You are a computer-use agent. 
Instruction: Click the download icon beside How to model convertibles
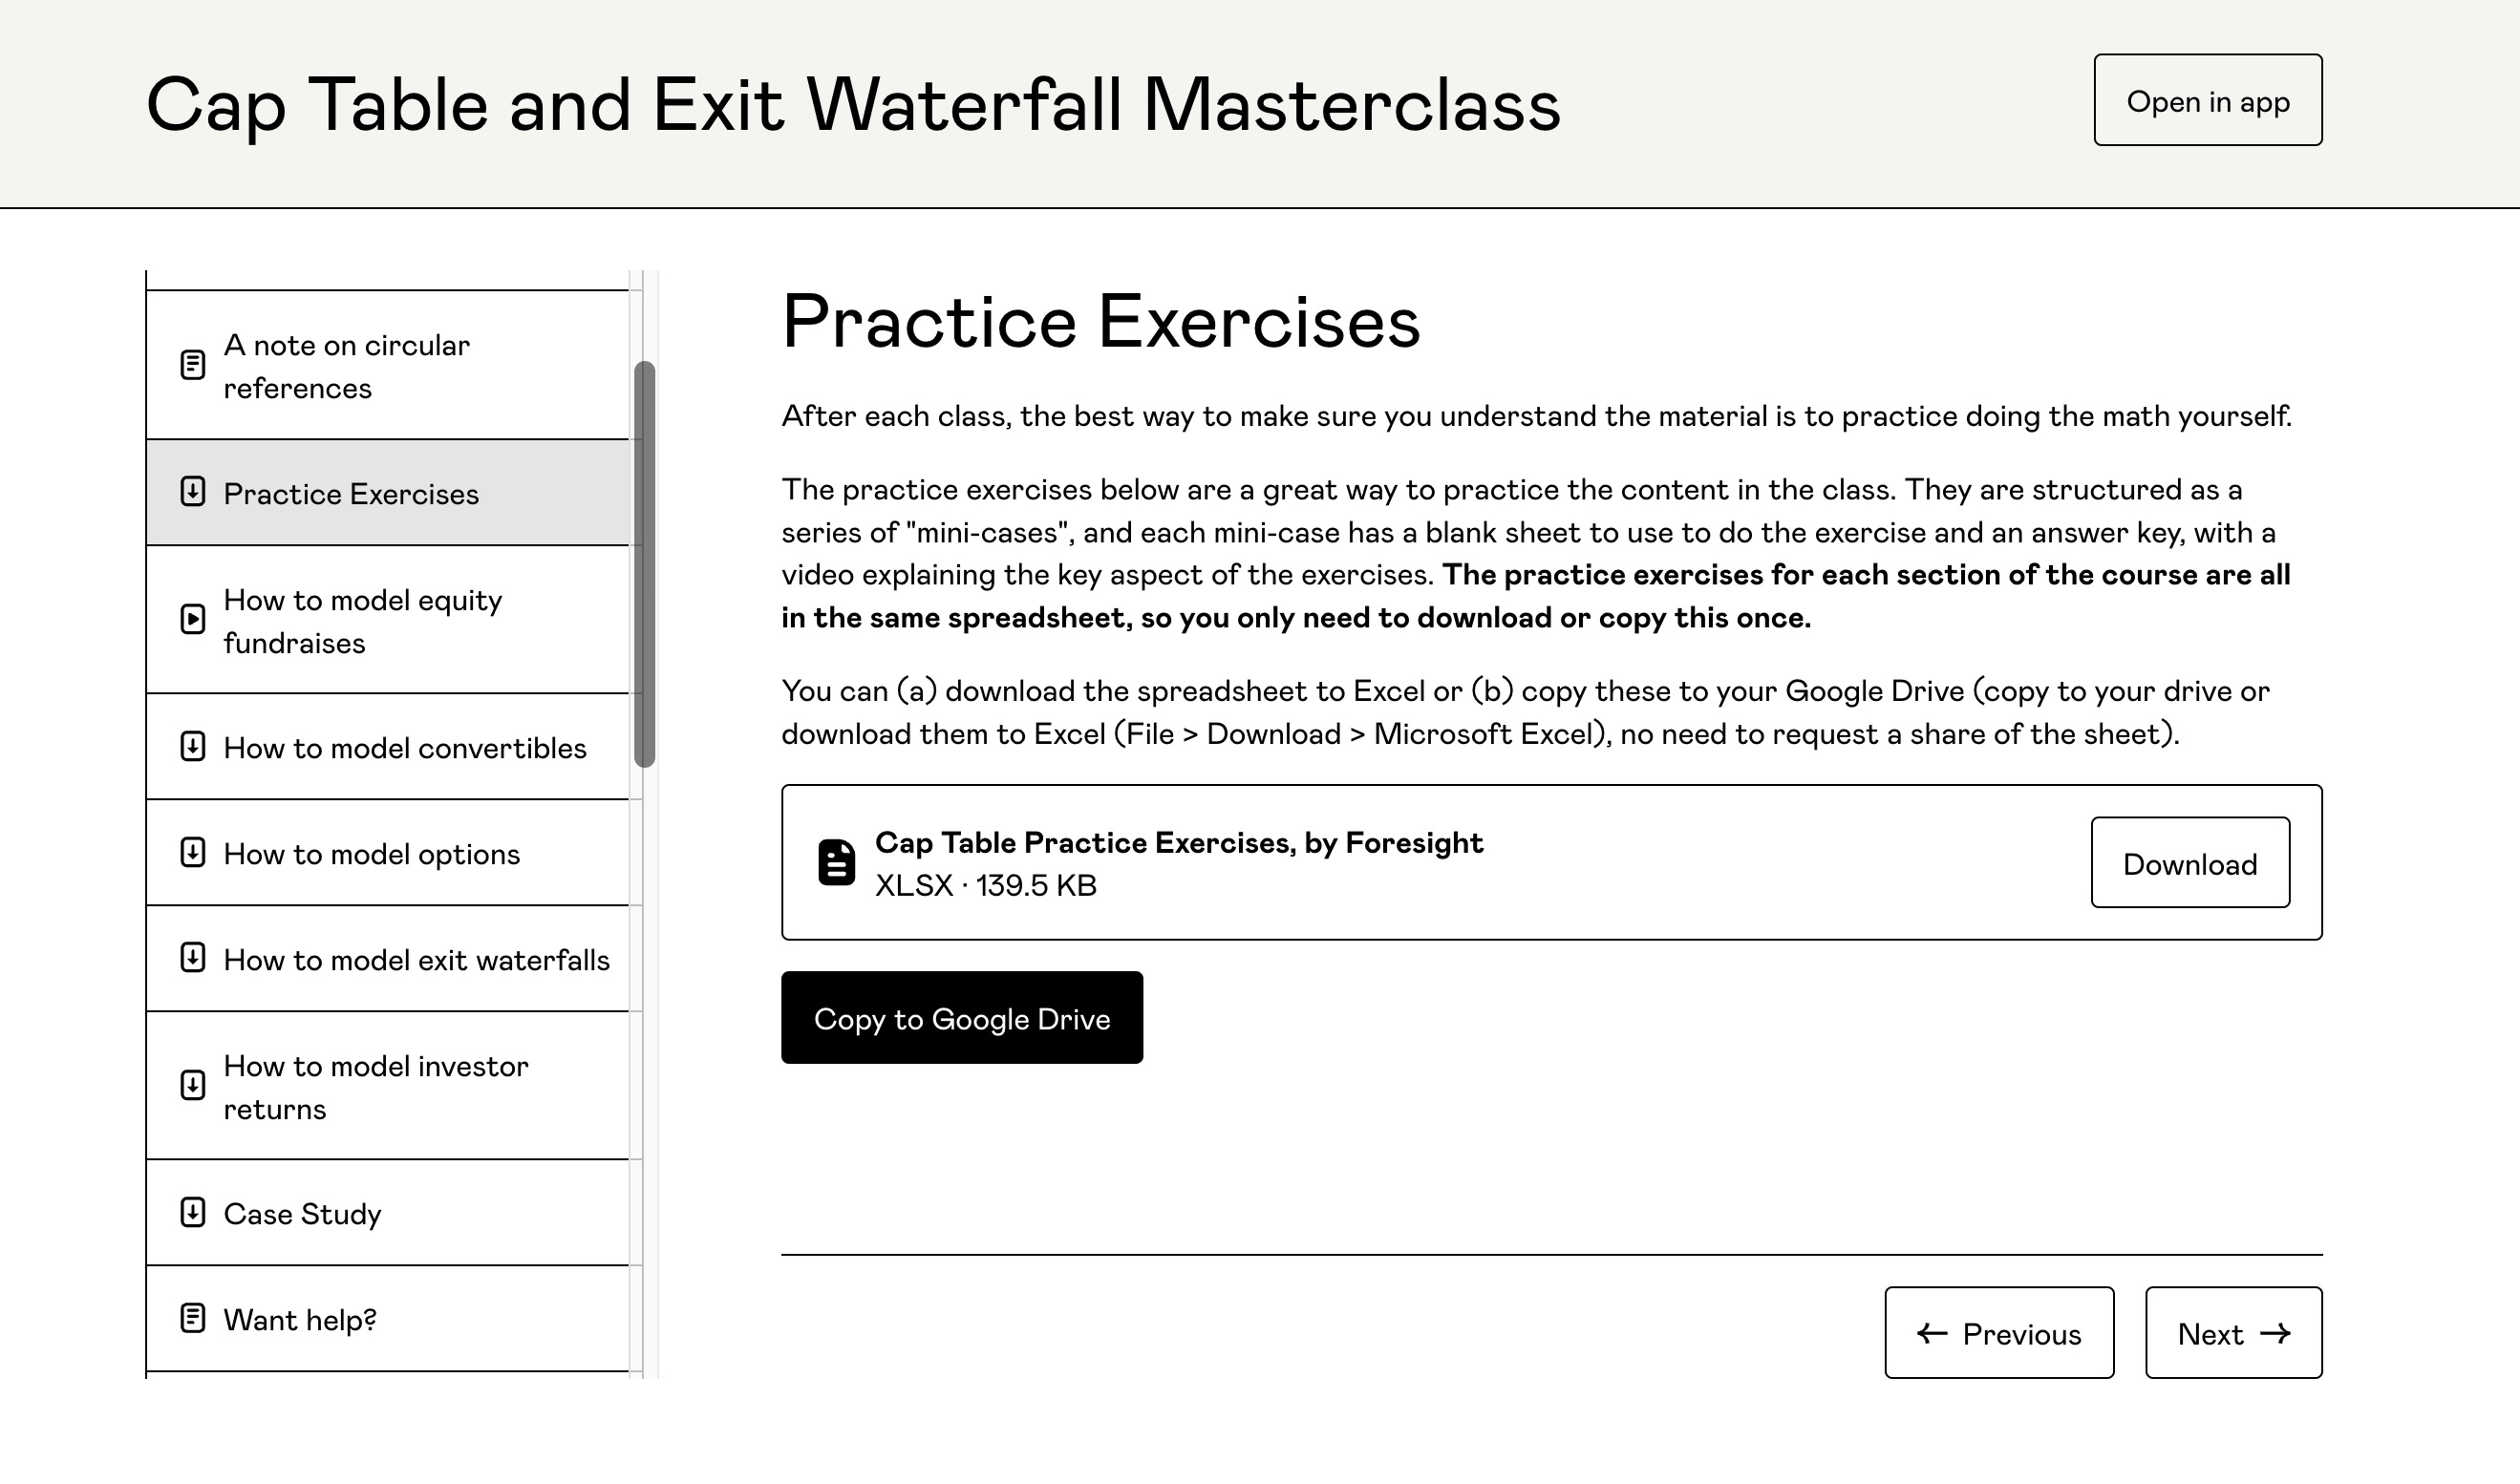191,748
